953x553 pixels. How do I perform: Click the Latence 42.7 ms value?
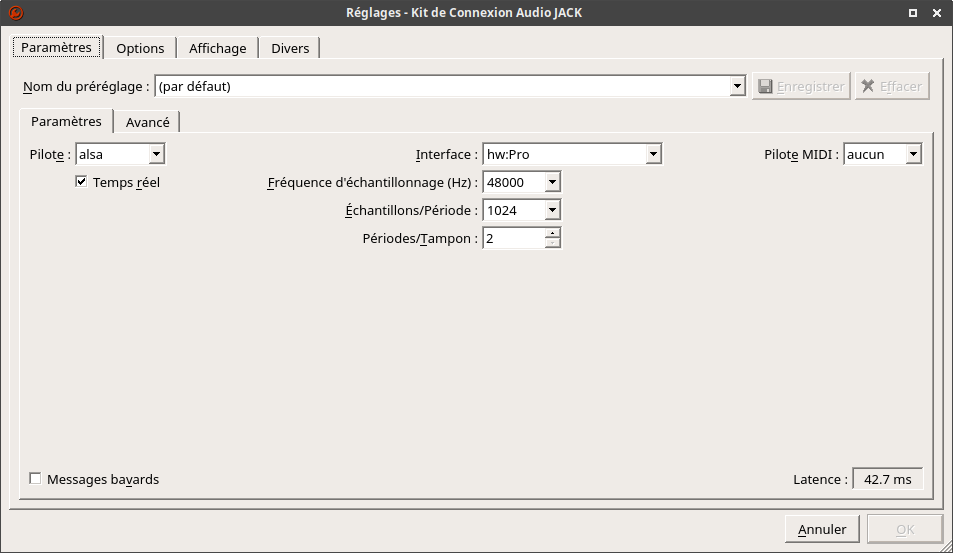[x=887, y=479]
